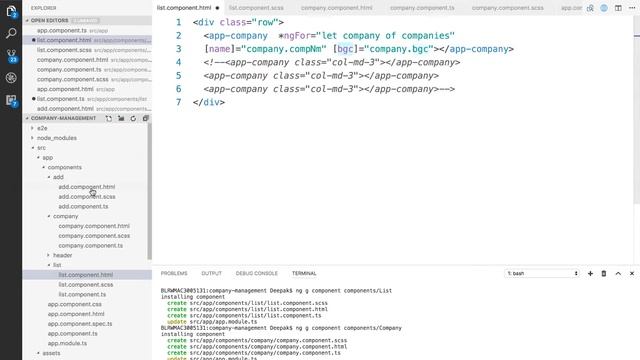Open company.component.html under company folder

point(94,226)
